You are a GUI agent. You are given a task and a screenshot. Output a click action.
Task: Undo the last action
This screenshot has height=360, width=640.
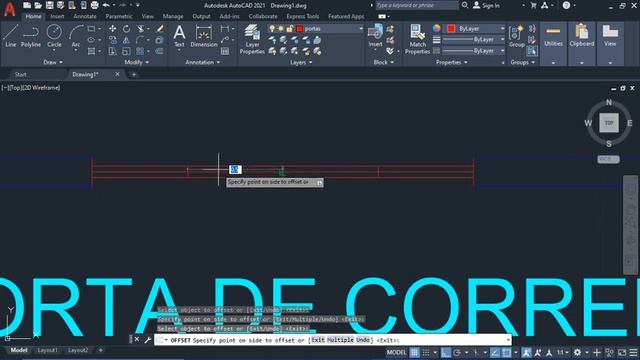point(106,5)
